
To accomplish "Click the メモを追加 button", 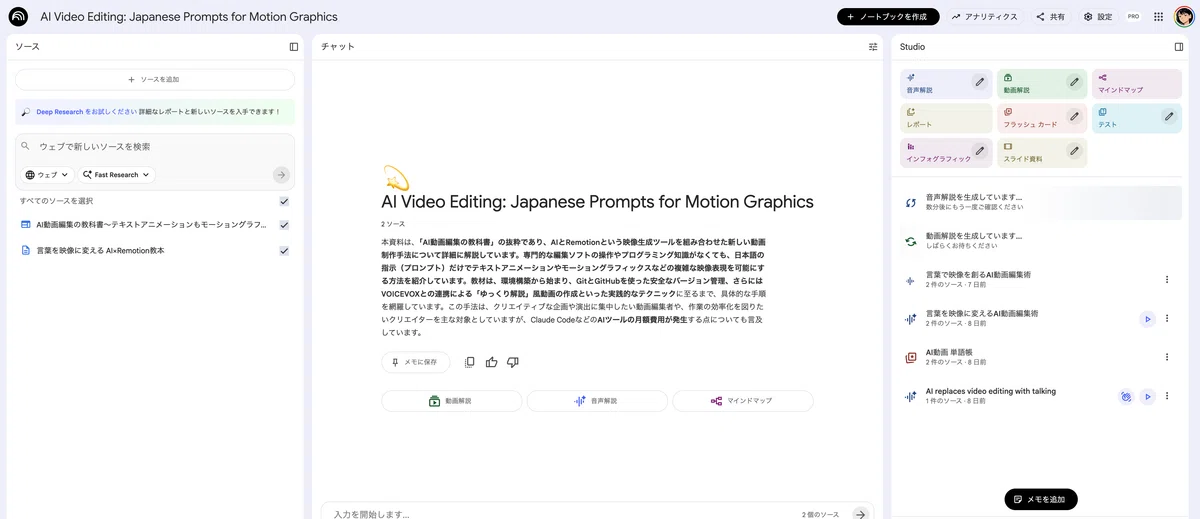I will (1040, 499).
